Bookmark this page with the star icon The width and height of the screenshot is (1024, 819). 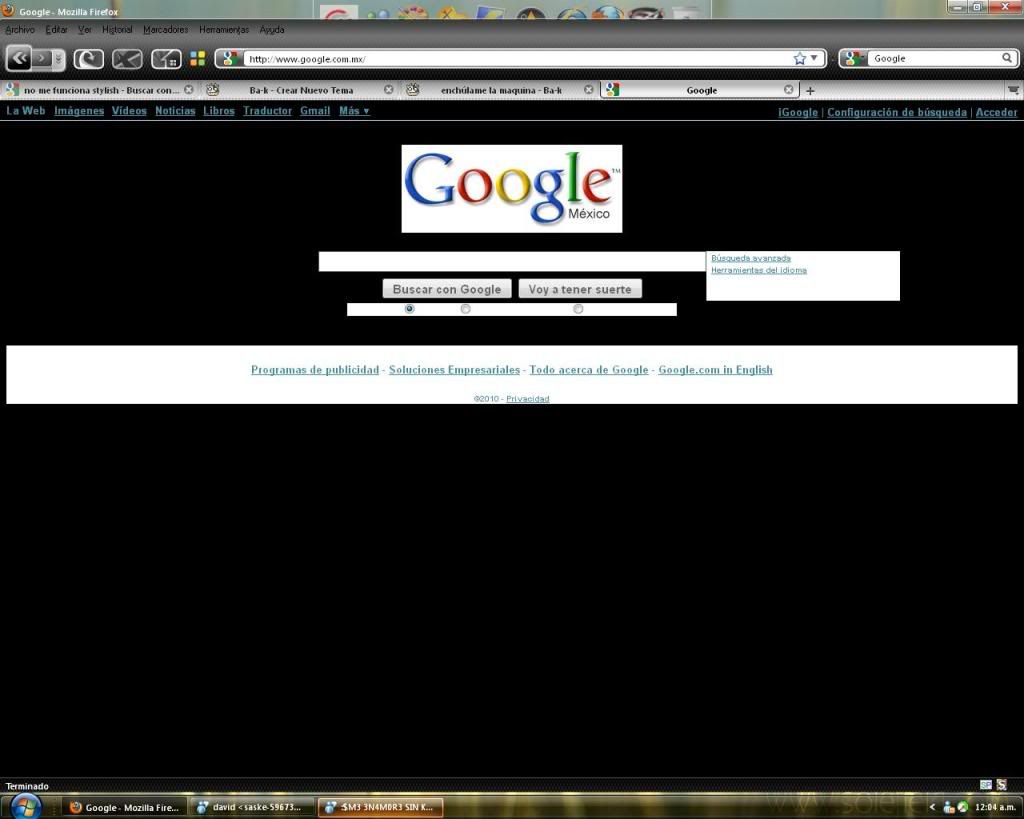(x=799, y=59)
